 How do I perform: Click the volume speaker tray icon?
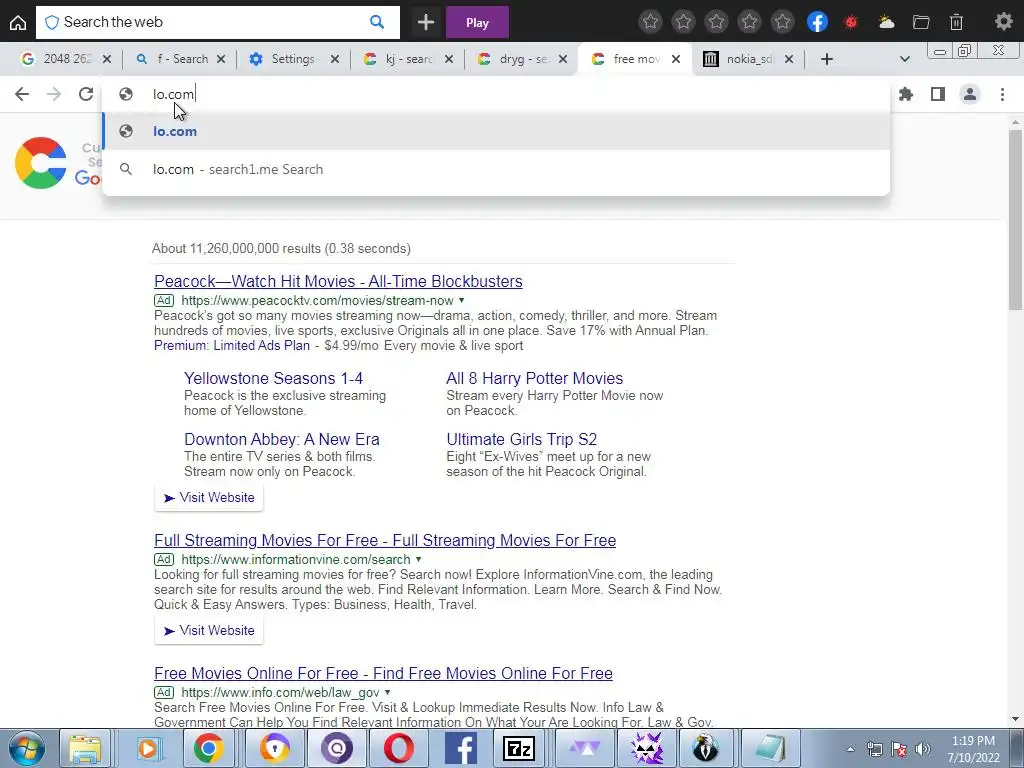pyautogui.click(x=923, y=749)
